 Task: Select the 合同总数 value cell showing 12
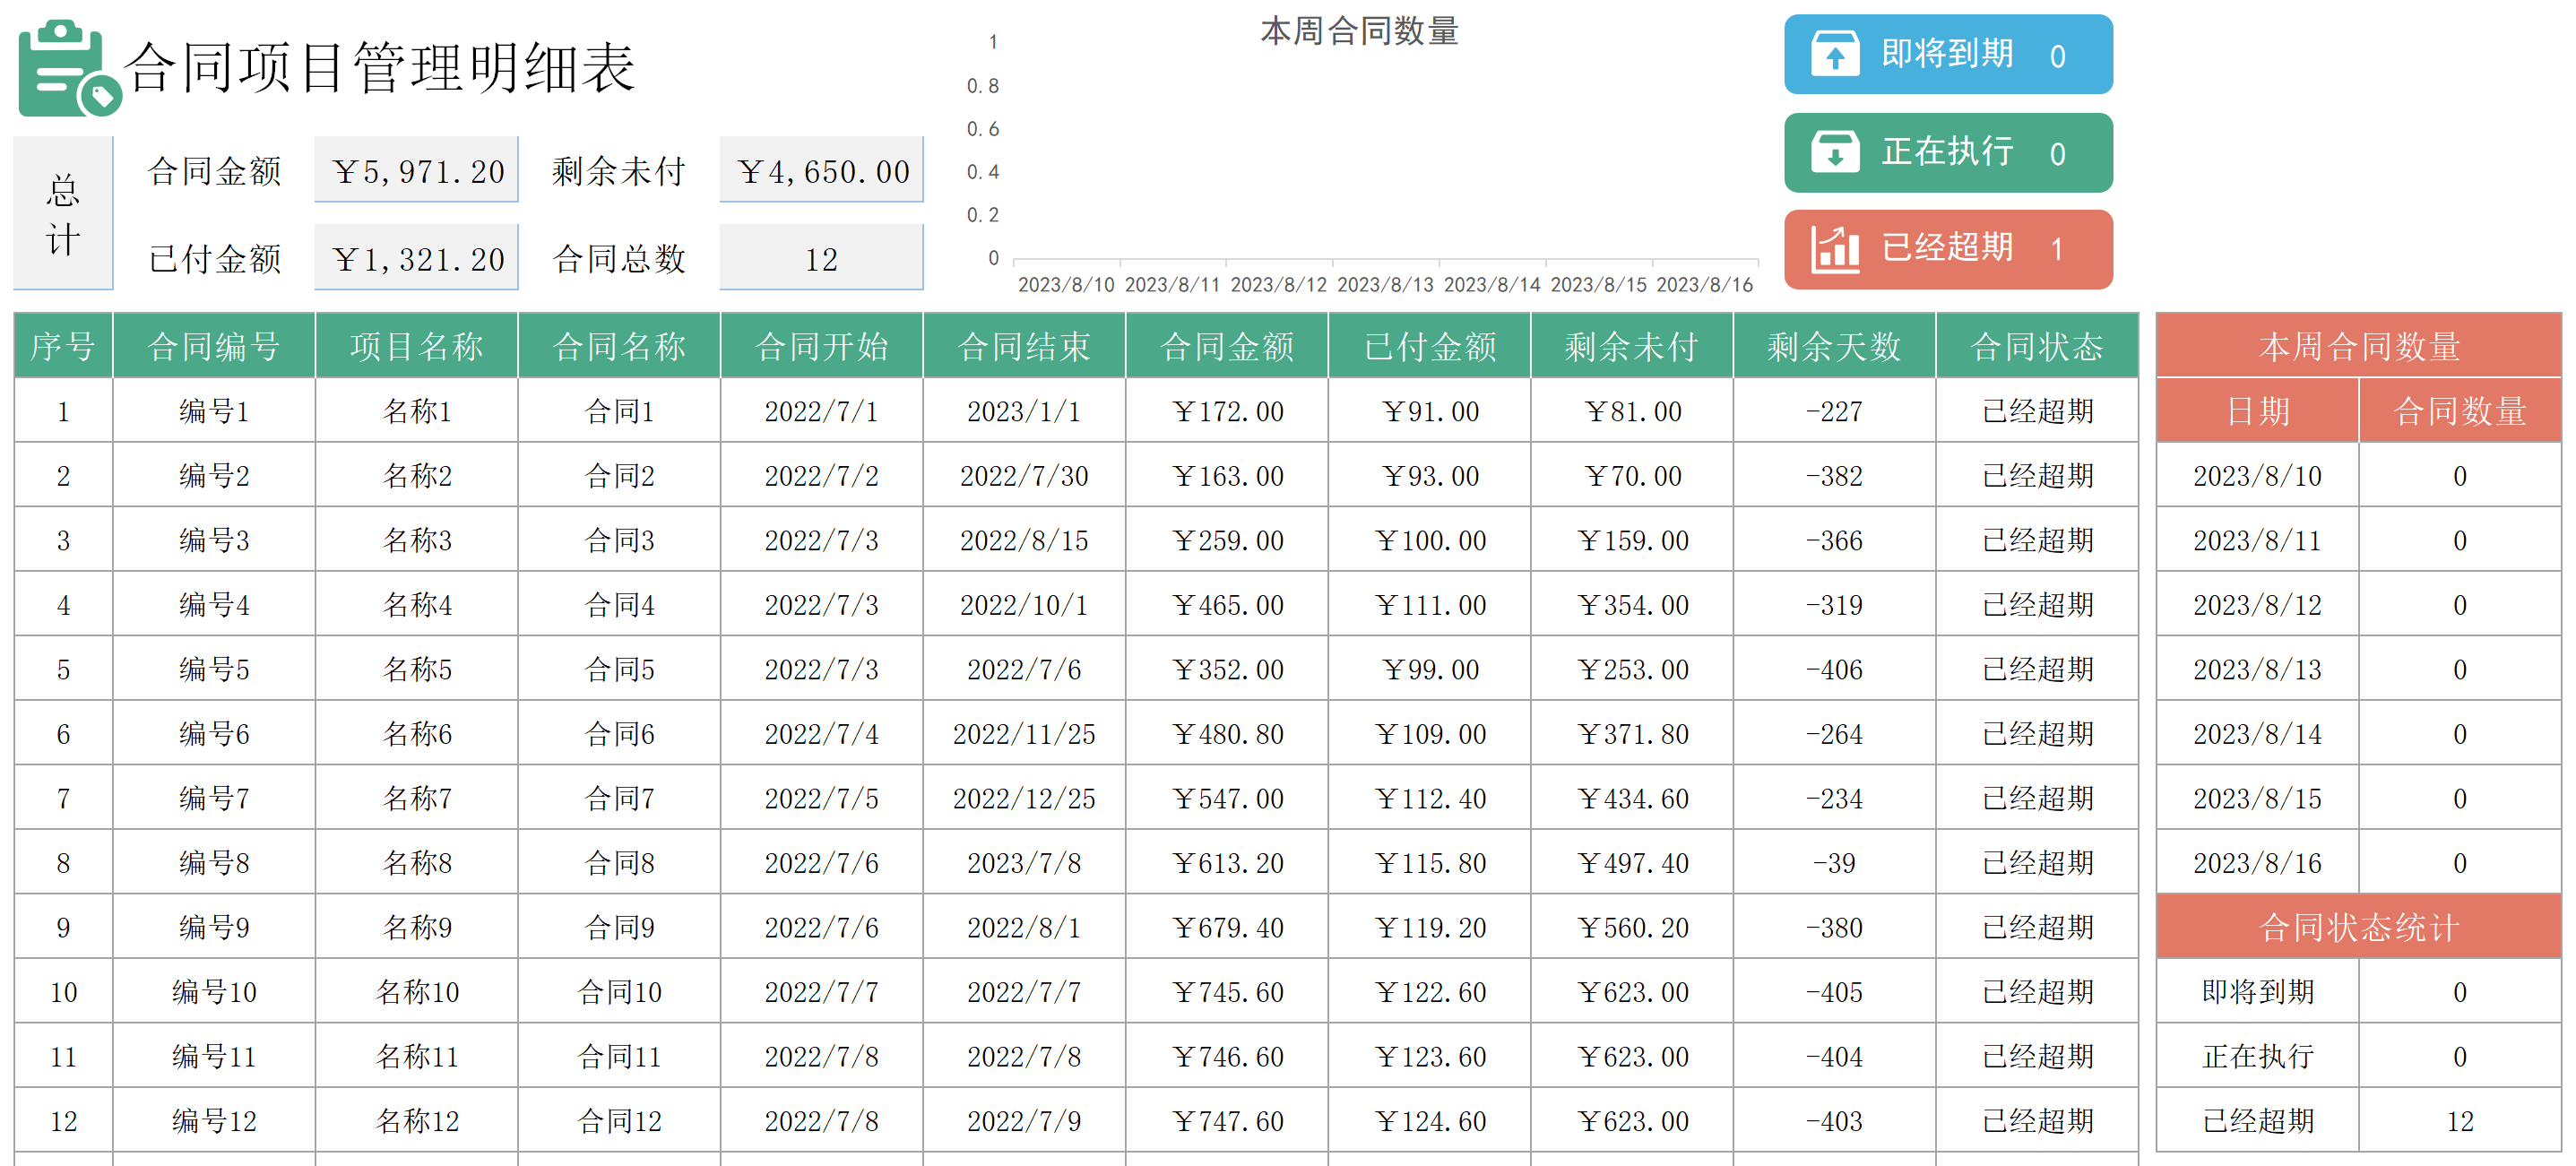click(821, 259)
